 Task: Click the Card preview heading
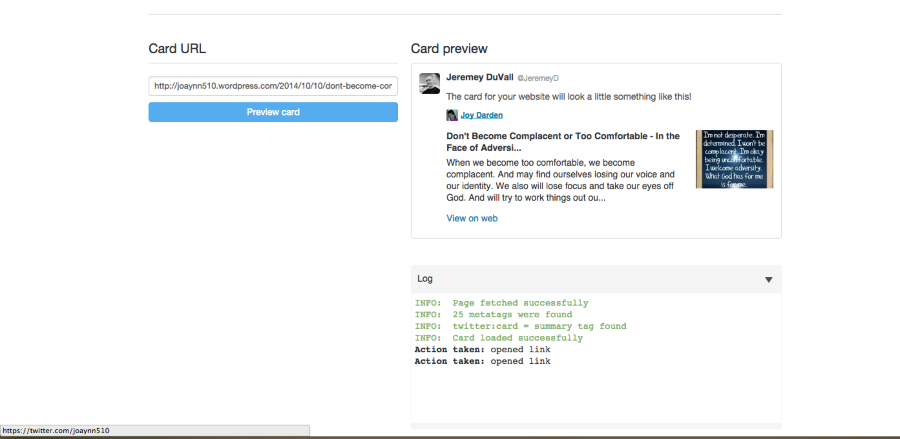pos(449,49)
